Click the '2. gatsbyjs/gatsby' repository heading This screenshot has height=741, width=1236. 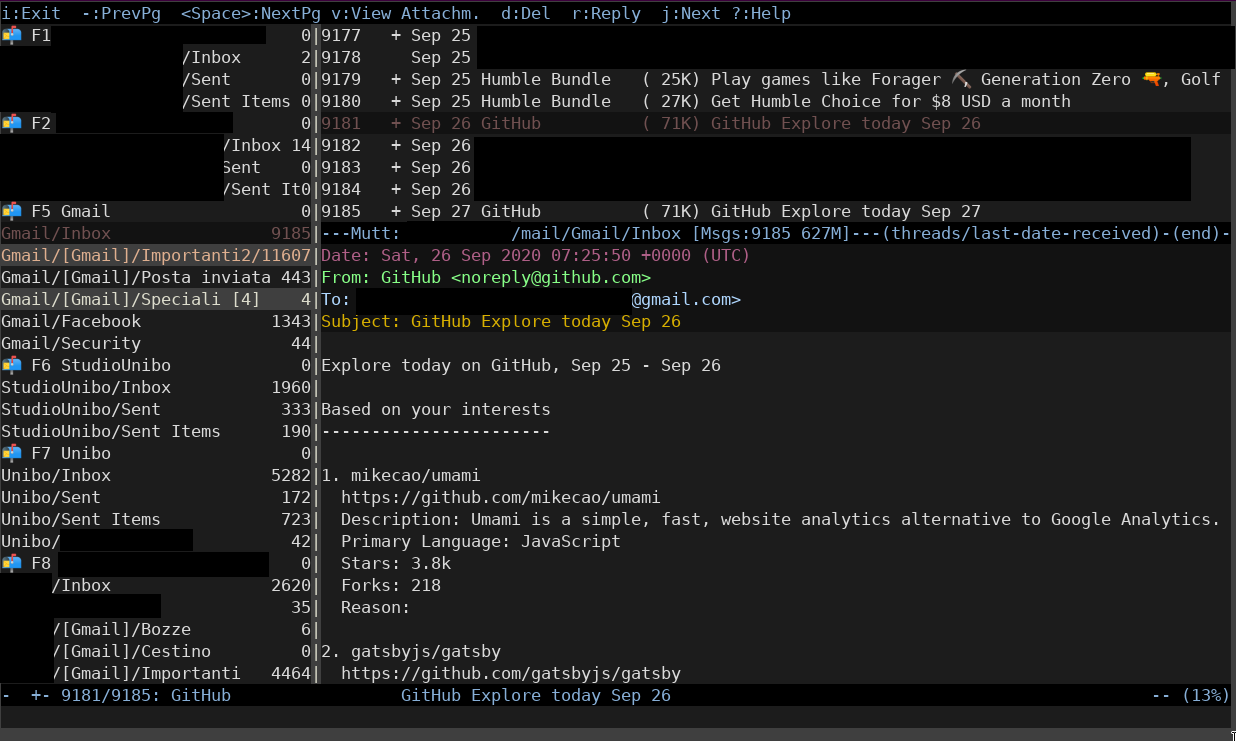[411, 652]
